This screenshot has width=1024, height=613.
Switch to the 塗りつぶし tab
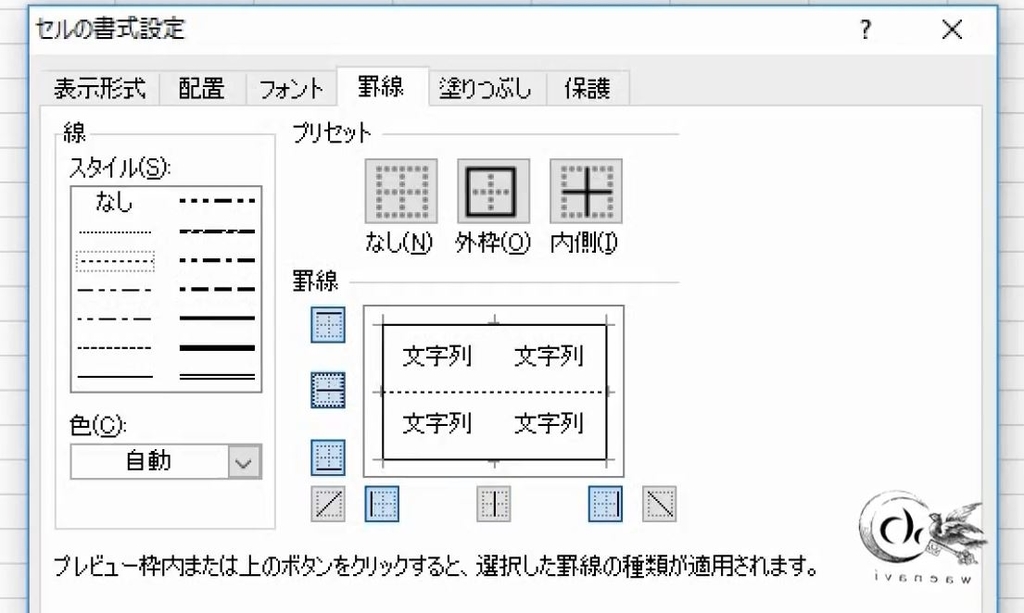[485, 88]
